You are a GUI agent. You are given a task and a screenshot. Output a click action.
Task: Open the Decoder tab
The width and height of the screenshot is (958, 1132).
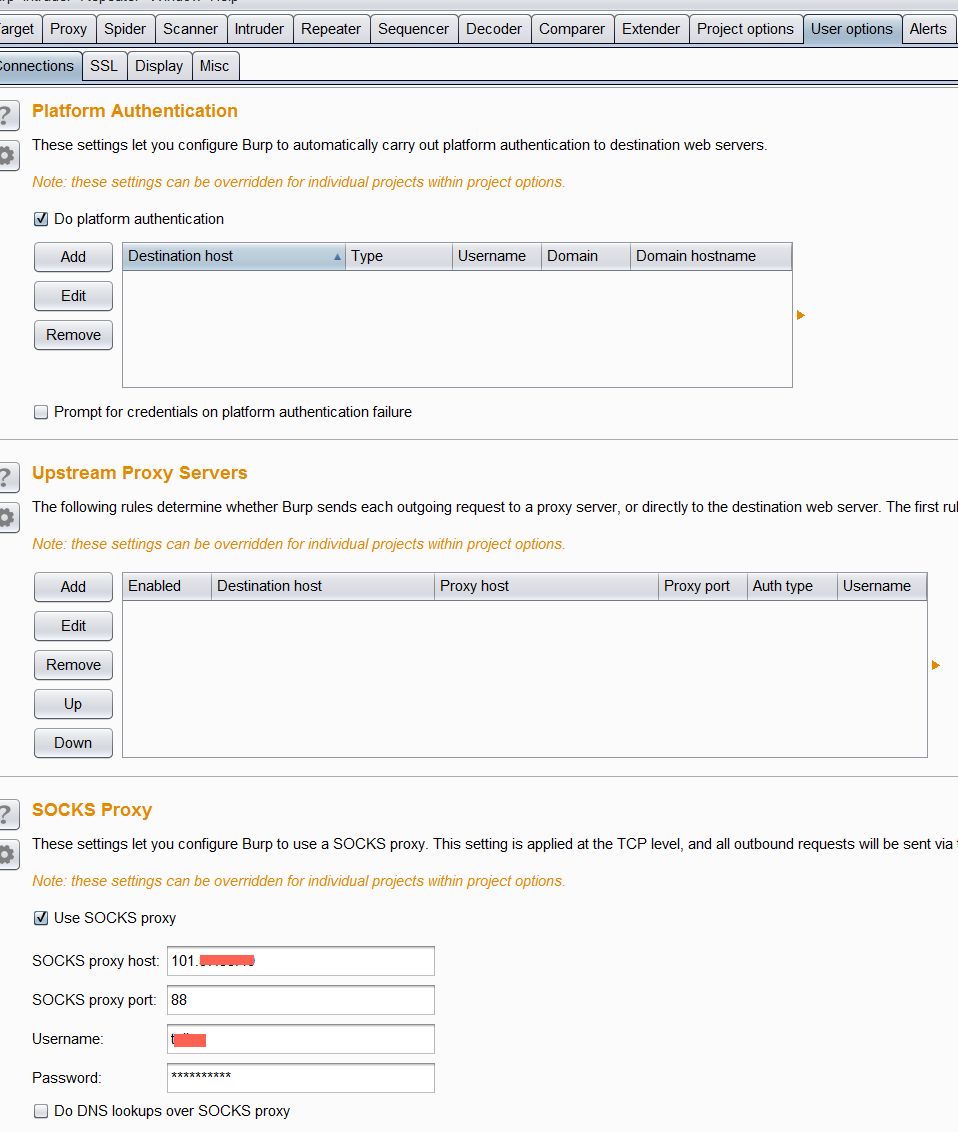click(x=494, y=30)
